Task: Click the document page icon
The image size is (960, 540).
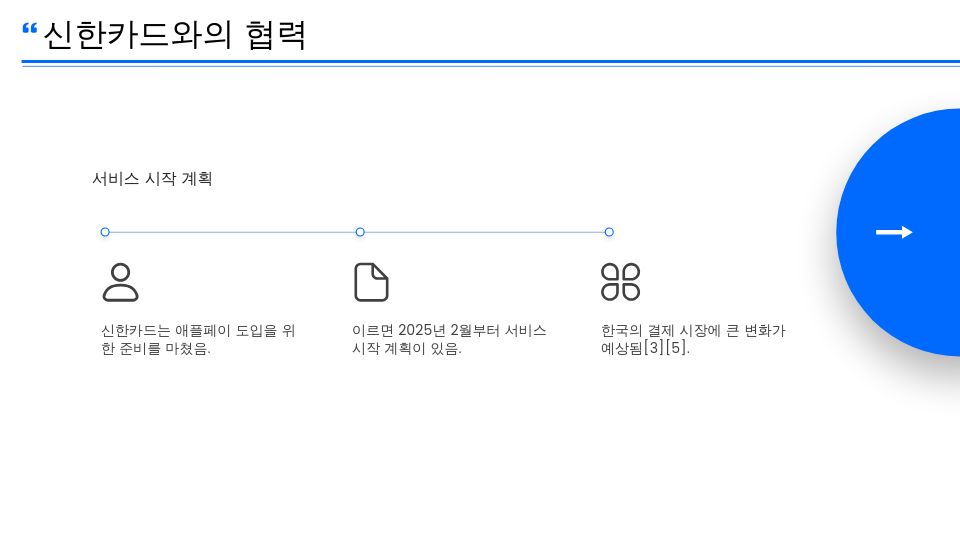Action: [371, 282]
